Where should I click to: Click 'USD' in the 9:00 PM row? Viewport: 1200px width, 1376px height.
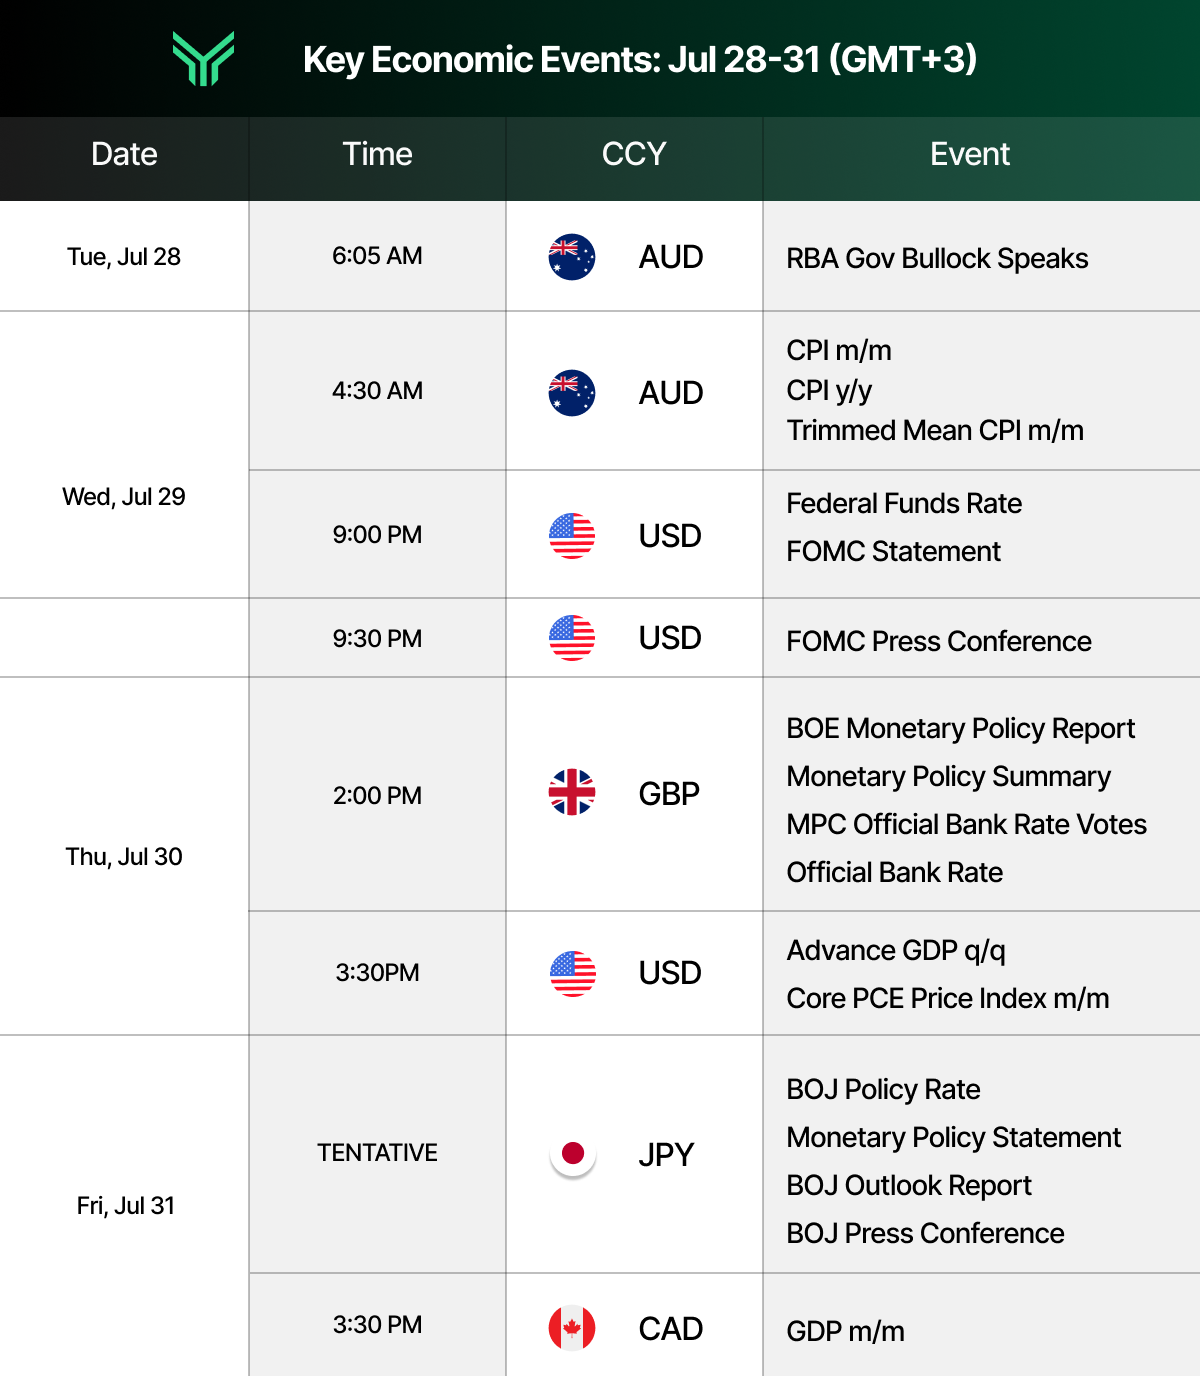[670, 536]
